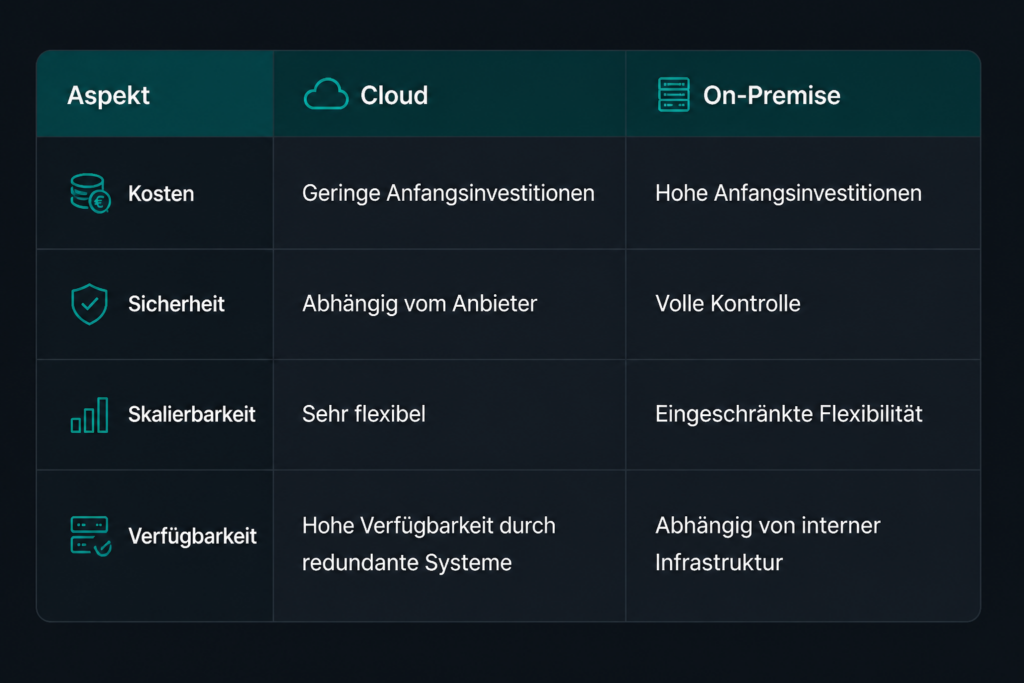This screenshot has height=683, width=1024.
Task: Select the Cloud column heading text
Action: point(394,95)
